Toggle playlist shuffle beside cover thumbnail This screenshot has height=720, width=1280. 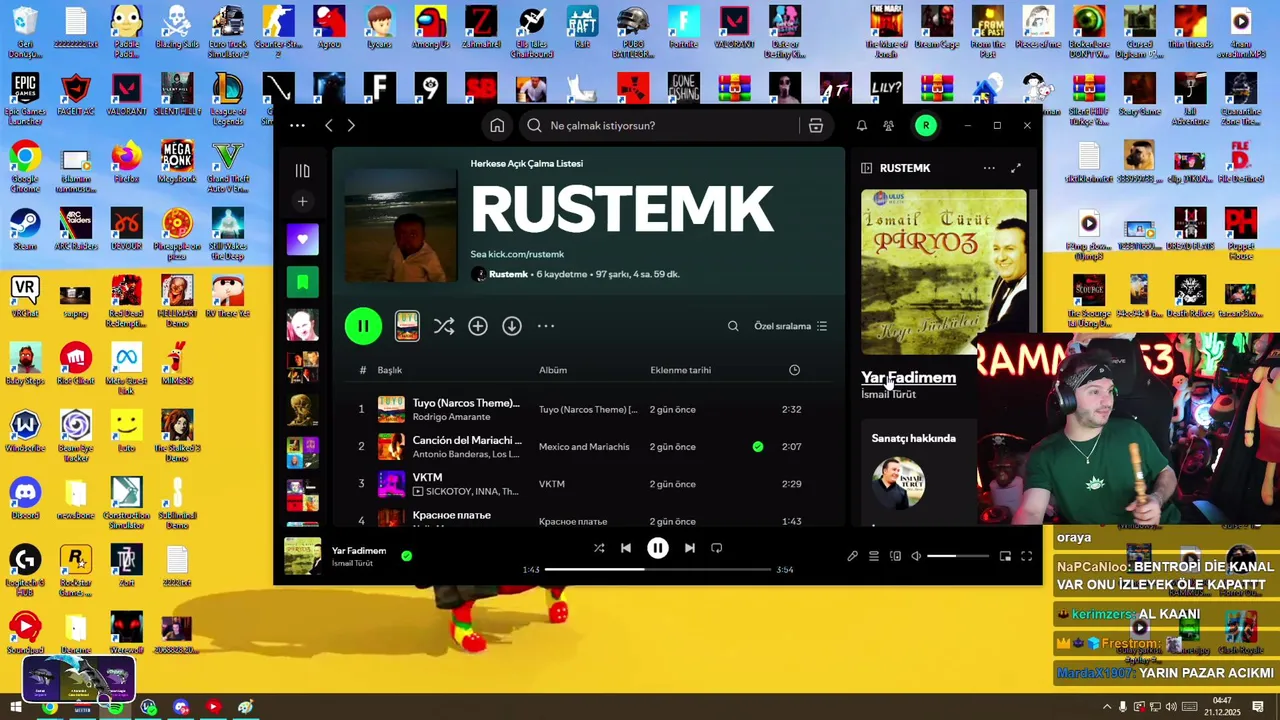(x=444, y=326)
